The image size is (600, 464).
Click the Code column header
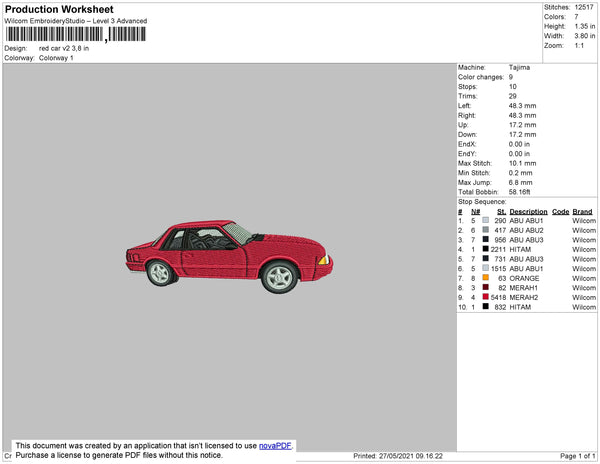(560, 212)
